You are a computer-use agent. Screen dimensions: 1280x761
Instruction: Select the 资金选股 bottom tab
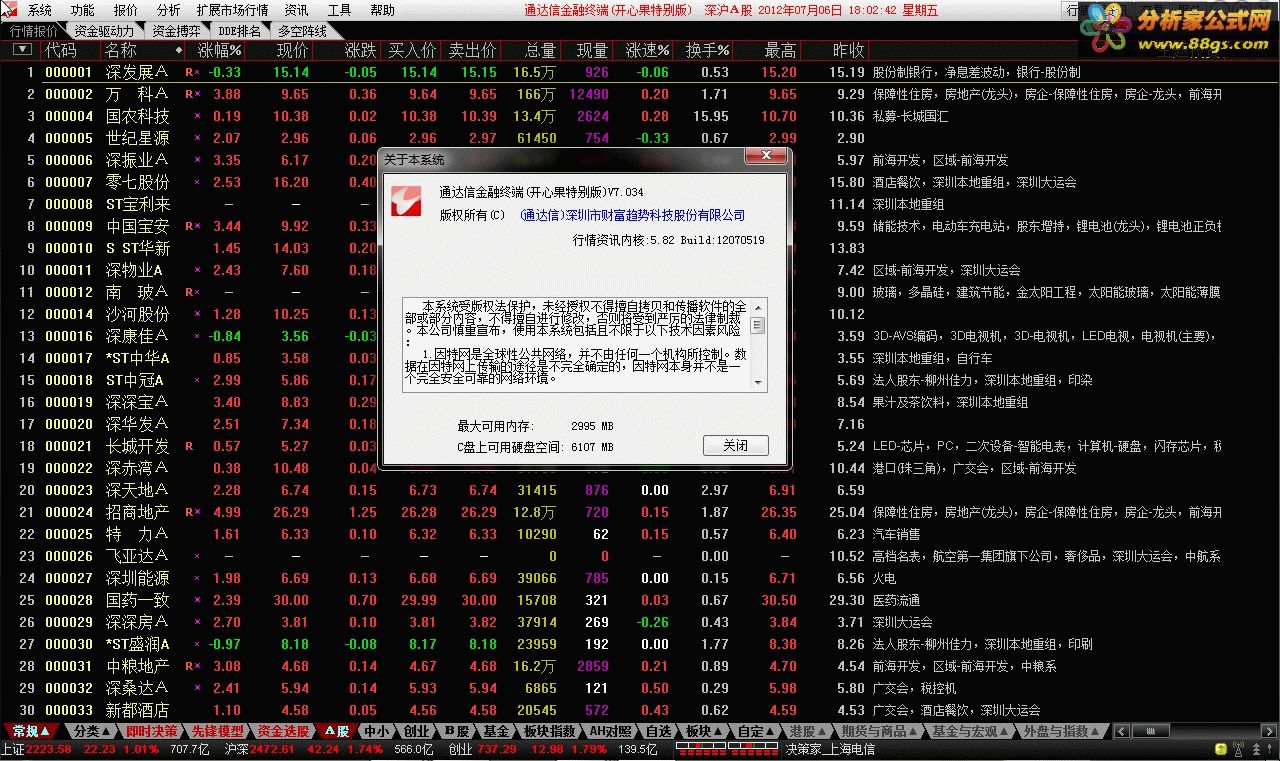(x=283, y=731)
